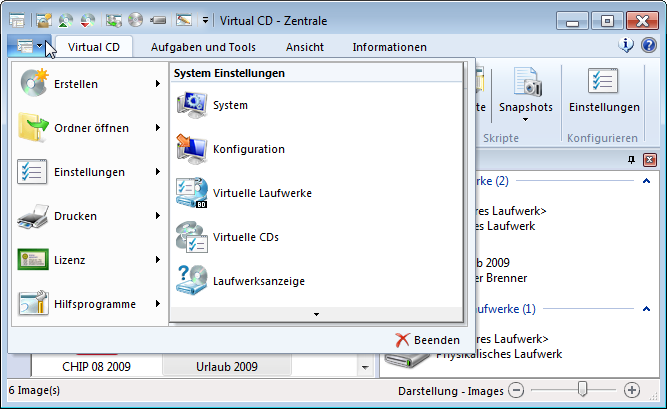Click the image list dropdown arrow
The height and width of the screenshot is (409, 667).
pyautogui.click(x=365, y=367)
